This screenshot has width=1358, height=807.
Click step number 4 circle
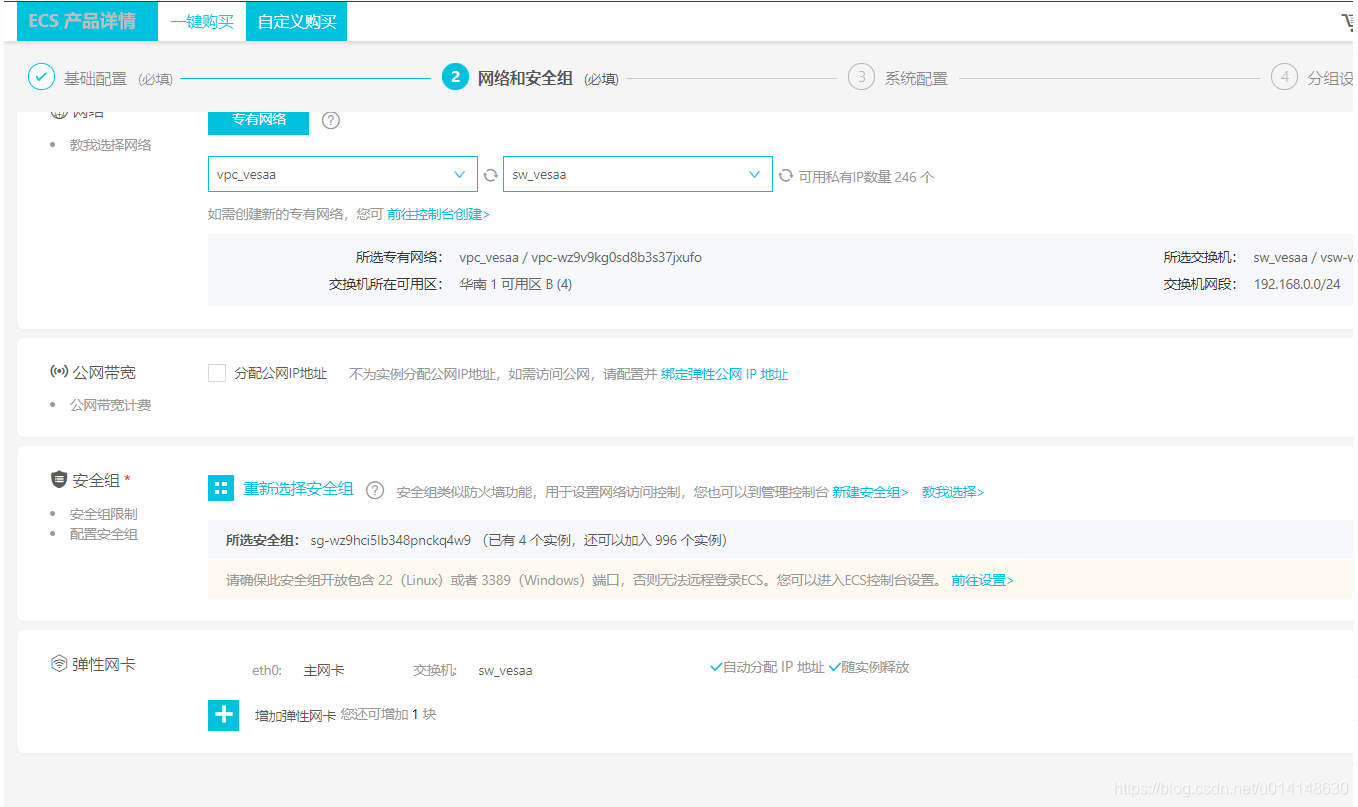click(1284, 77)
